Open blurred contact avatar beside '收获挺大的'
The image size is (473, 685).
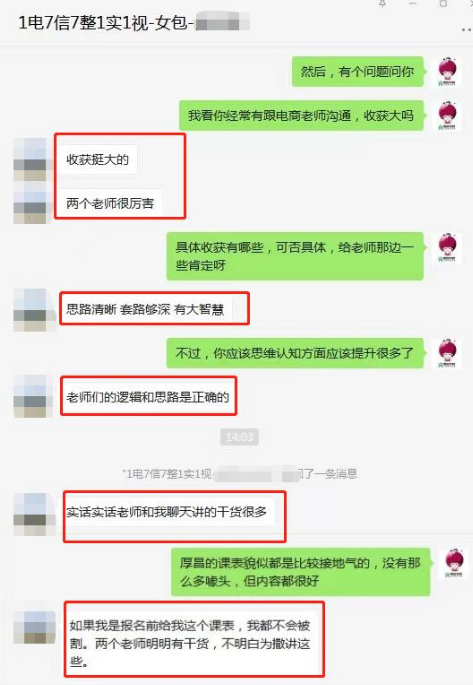point(30,159)
